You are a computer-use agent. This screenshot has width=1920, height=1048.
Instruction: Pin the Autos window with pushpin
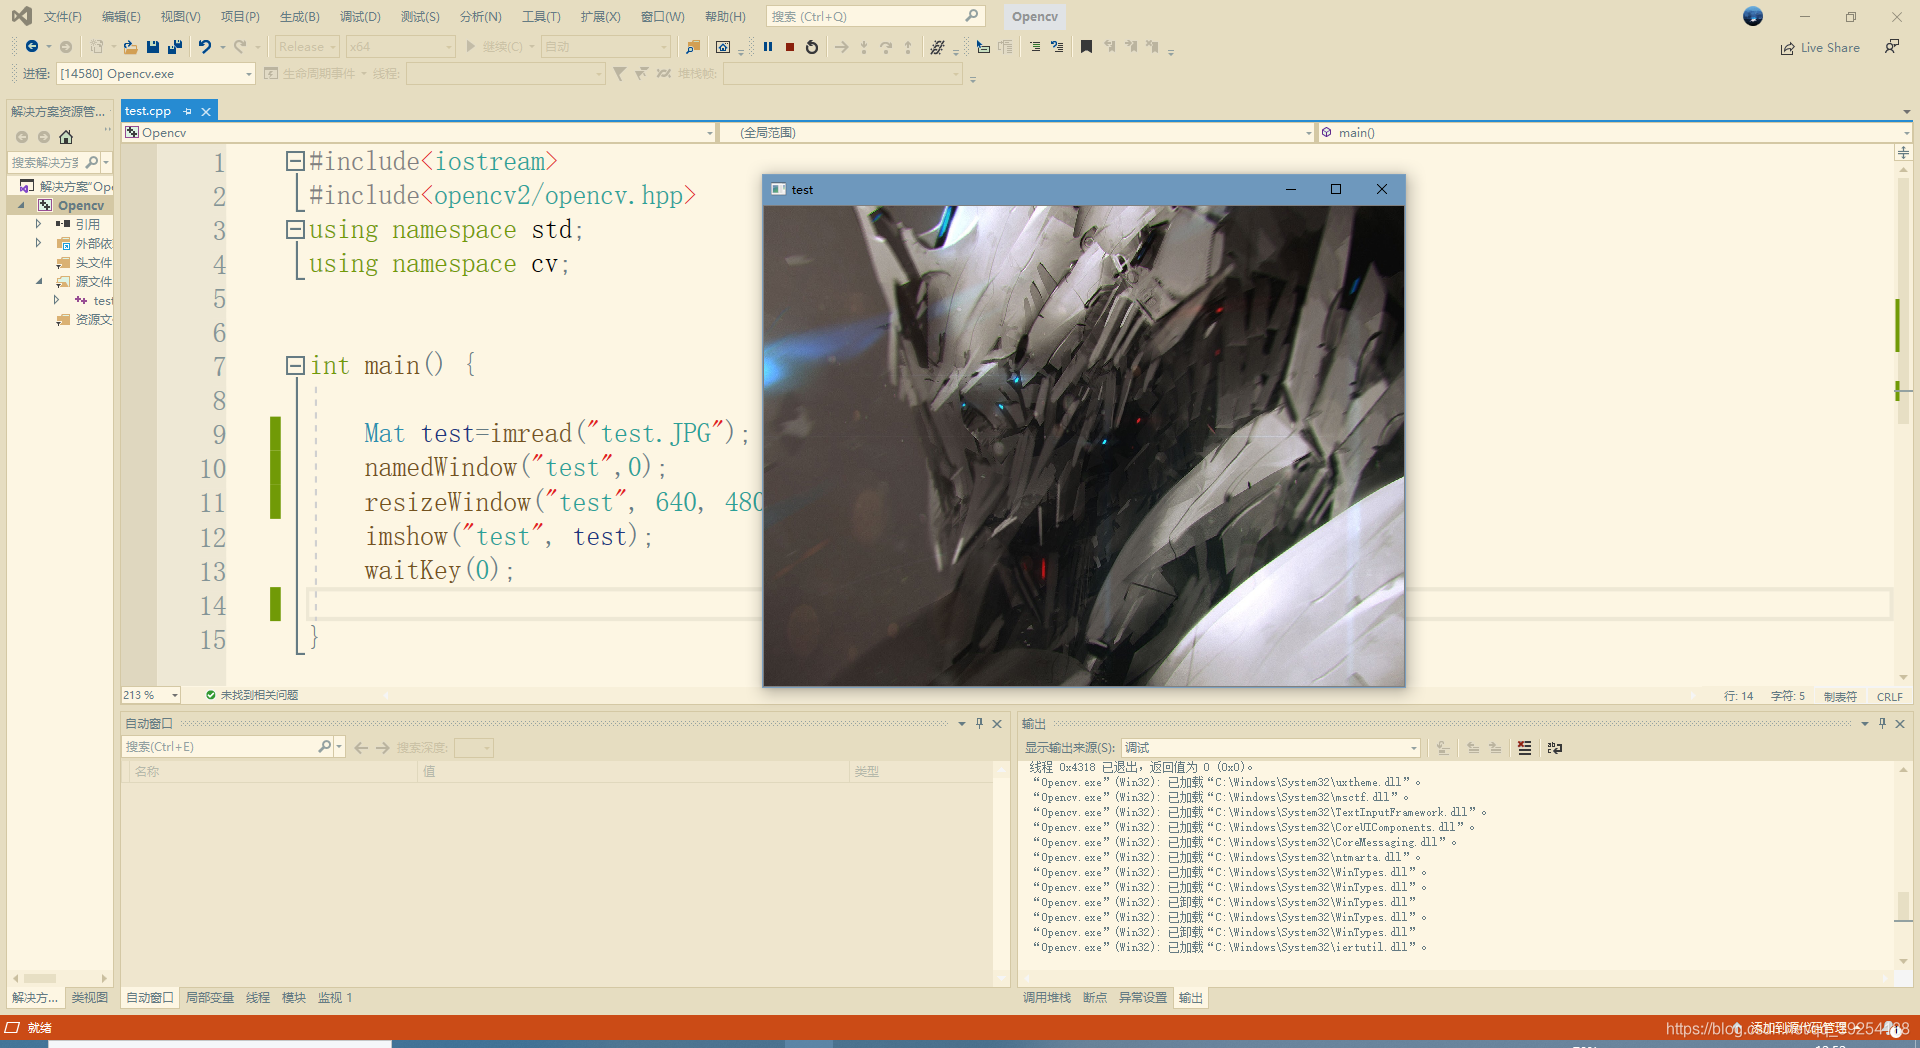point(979,723)
